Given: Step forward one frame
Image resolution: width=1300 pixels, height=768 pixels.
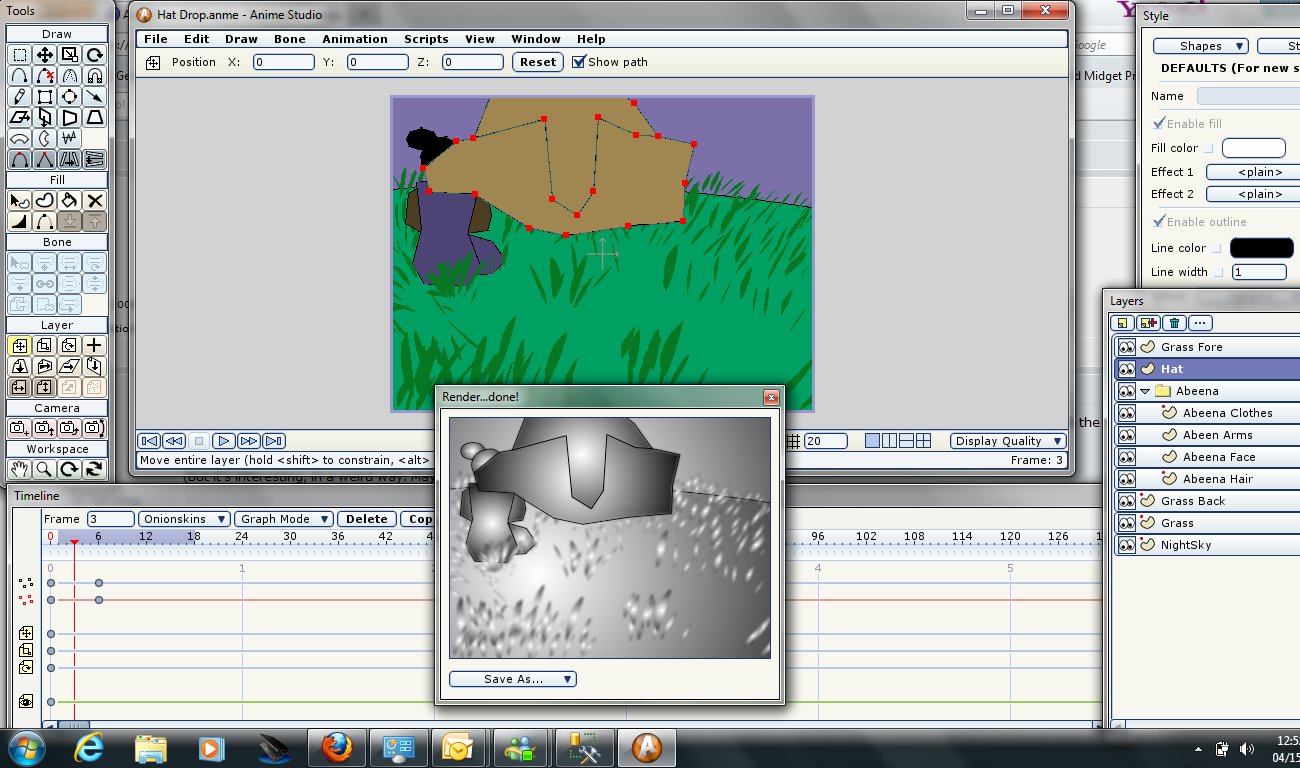Looking at the screenshot, I should point(249,441).
